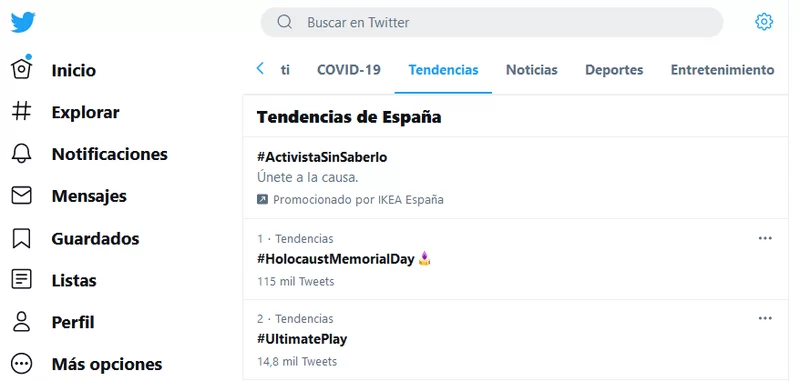Open Listas icon in sidebar
The width and height of the screenshot is (800, 381).
(x=21, y=280)
